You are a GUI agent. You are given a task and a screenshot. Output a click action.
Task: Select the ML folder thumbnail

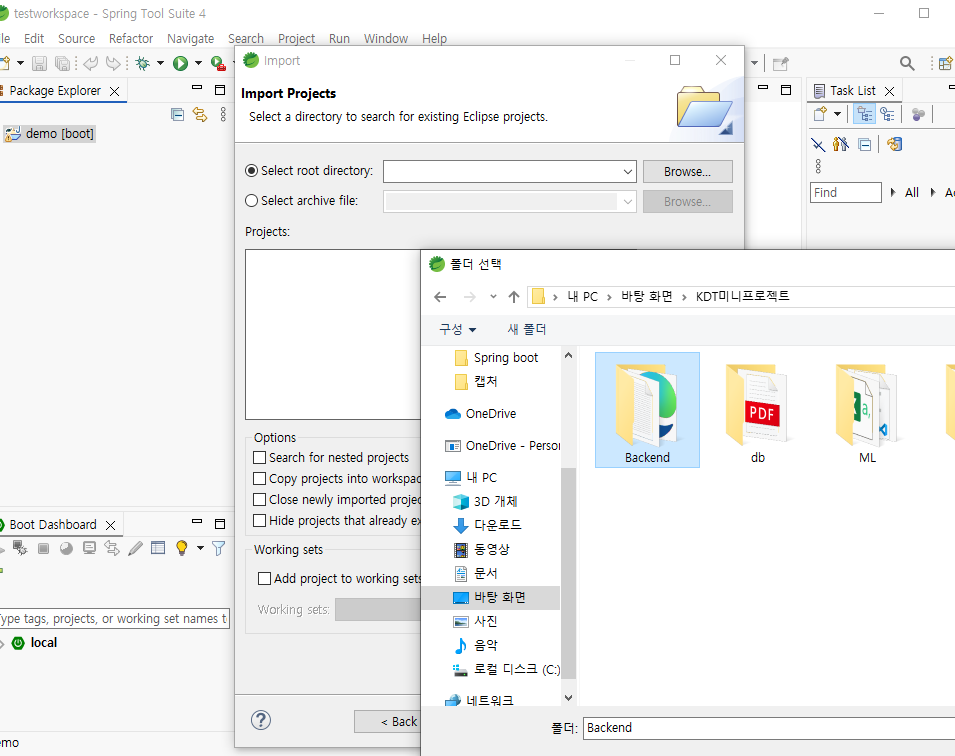pos(867,410)
